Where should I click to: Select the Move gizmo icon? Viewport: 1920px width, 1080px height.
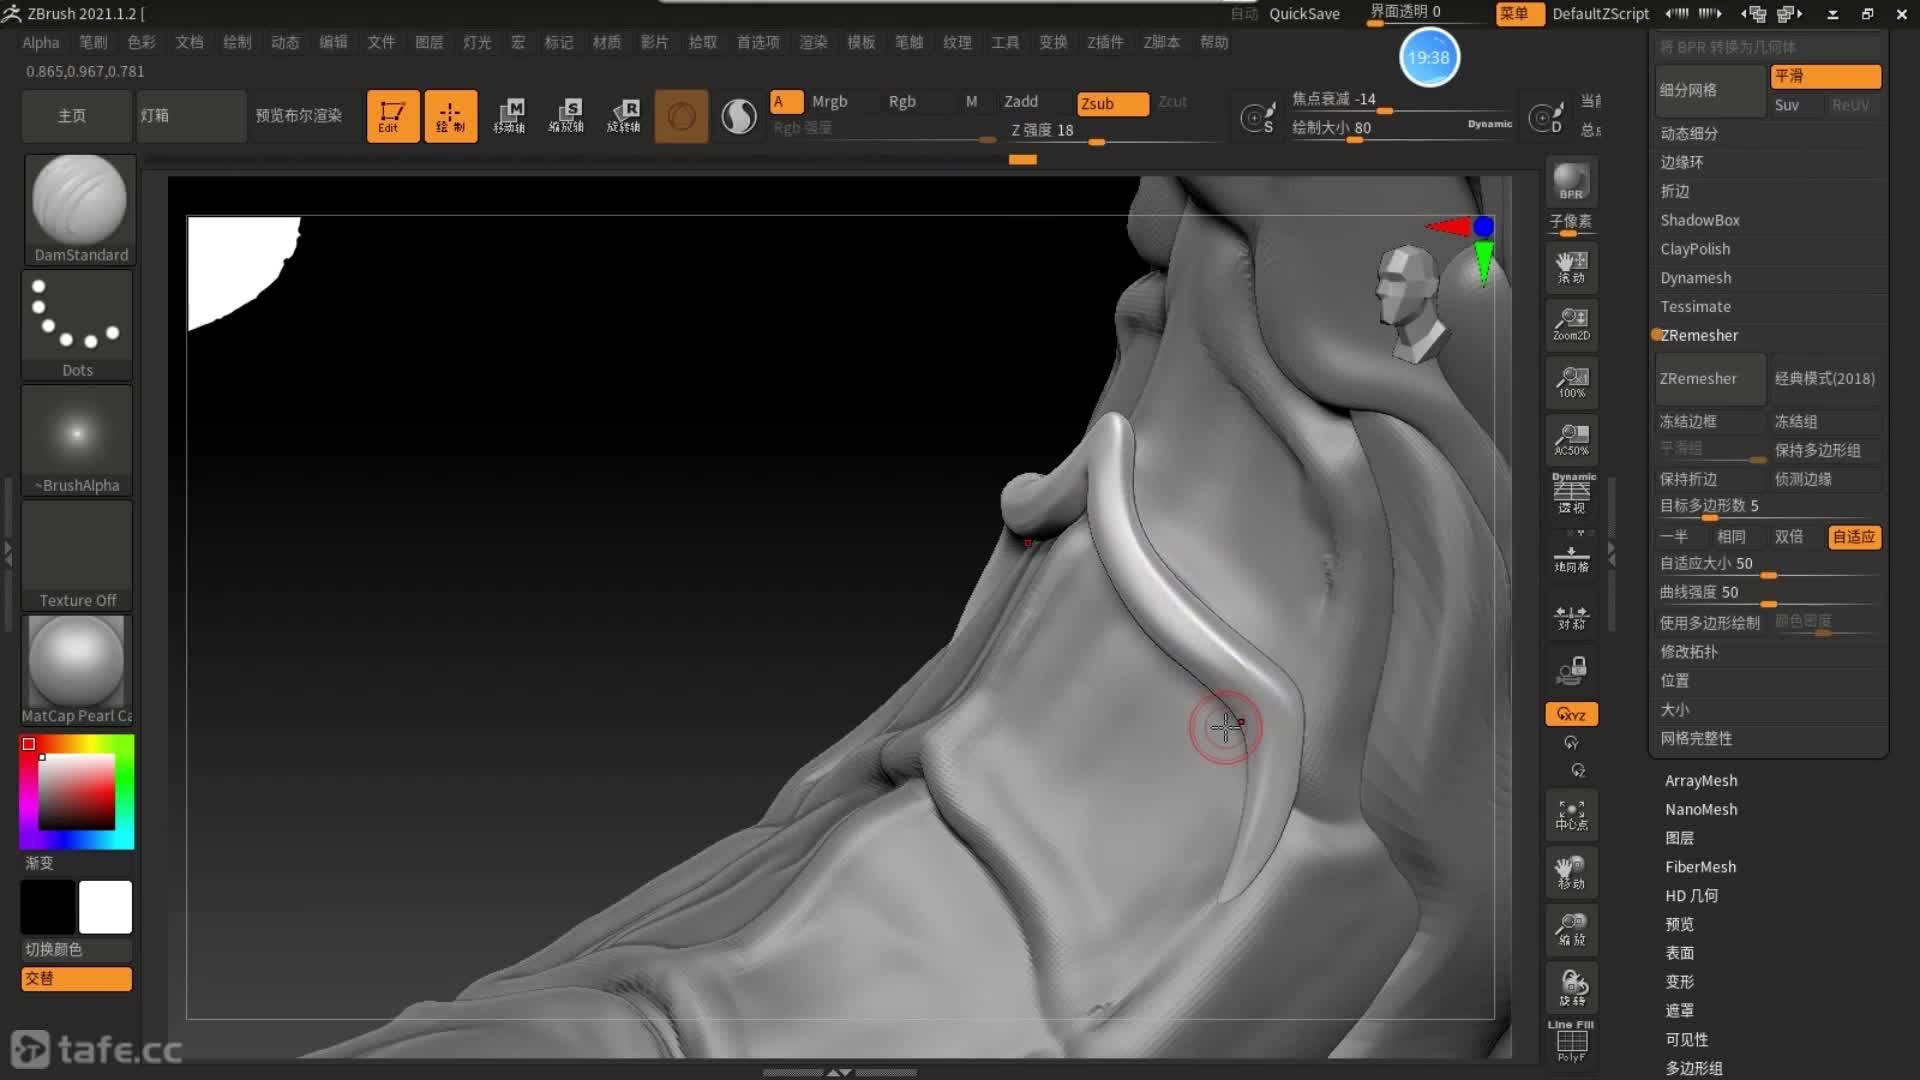510,115
